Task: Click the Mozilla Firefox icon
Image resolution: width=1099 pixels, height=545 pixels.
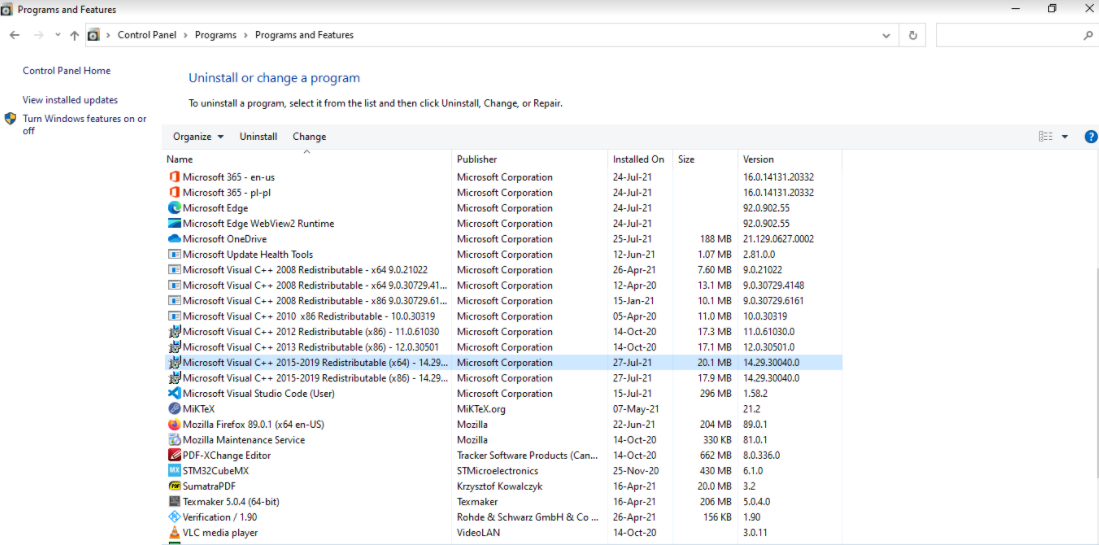Action: [x=175, y=424]
